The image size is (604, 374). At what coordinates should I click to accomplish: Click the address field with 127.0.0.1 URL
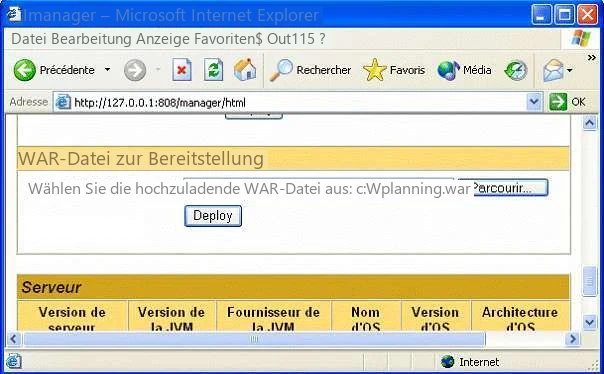pos(299,102)
